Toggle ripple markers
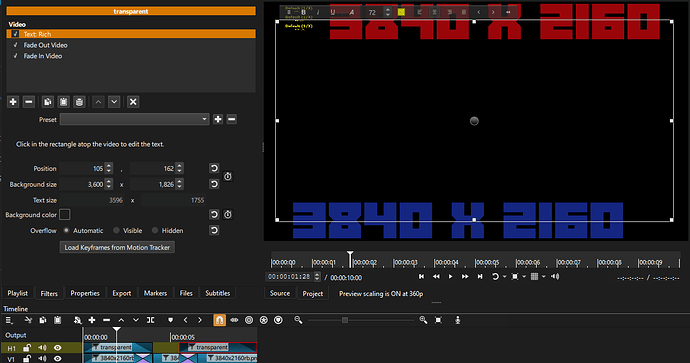 coord(278,320)
